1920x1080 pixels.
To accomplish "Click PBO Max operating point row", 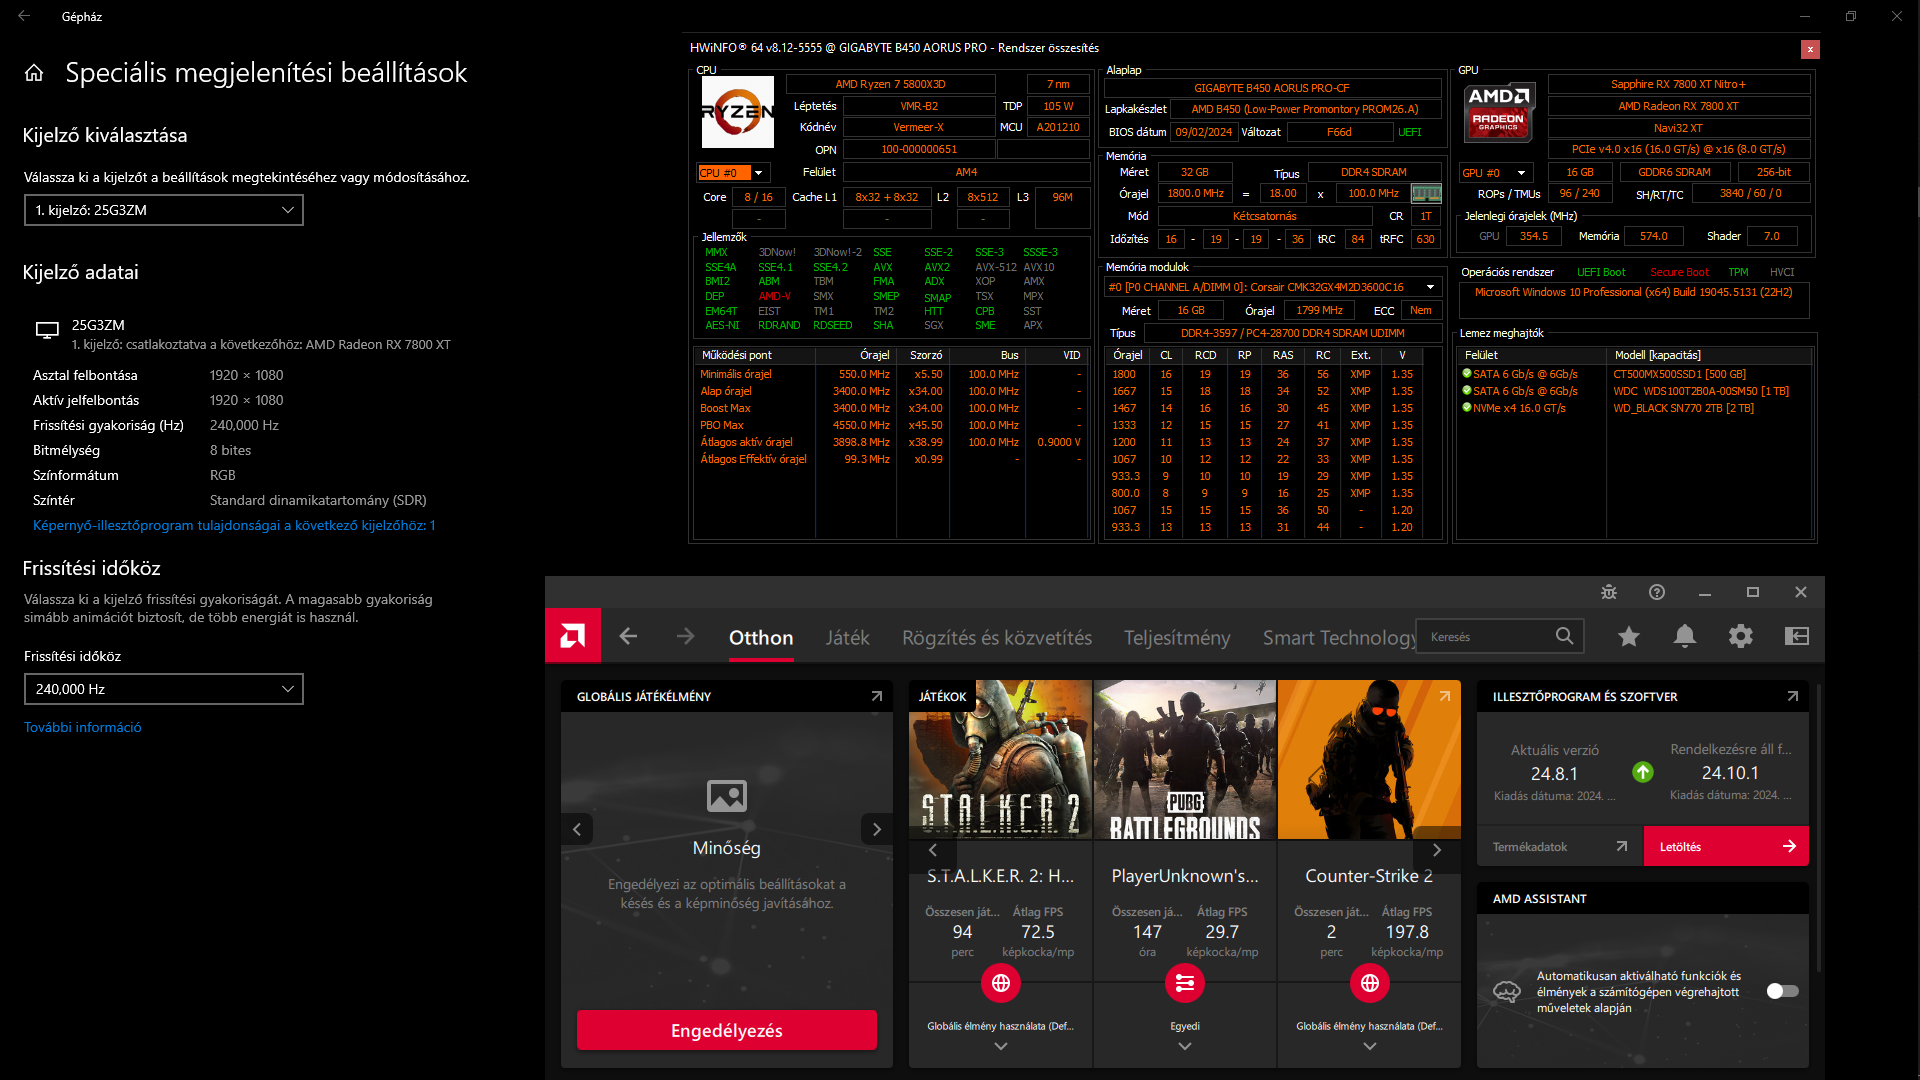I will [x=890, y=425].
